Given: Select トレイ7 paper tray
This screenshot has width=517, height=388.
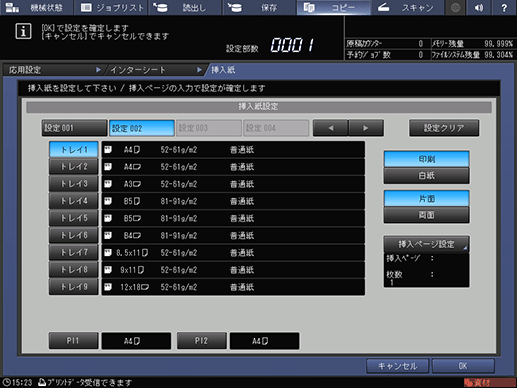Looking at the screenshot, I should [x=74, y=253].
